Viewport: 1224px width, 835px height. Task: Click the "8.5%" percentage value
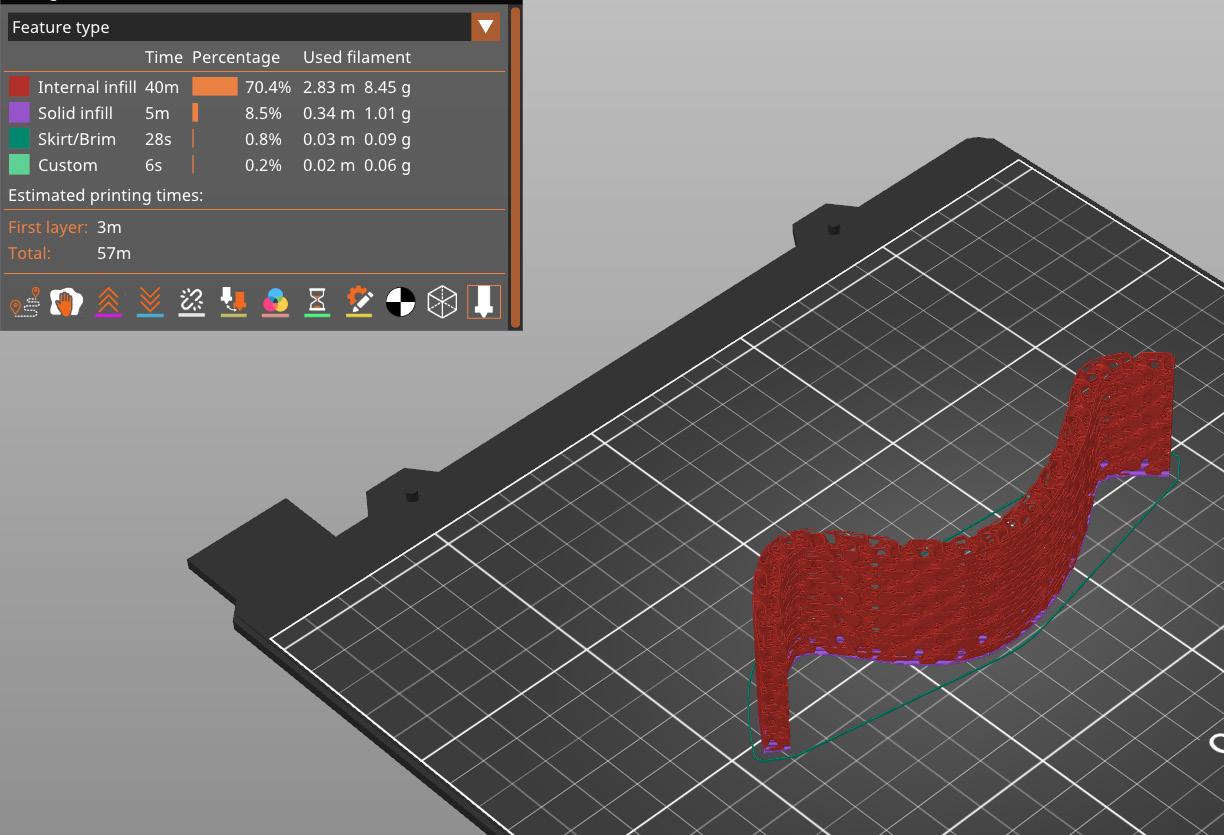pos(263,113)
